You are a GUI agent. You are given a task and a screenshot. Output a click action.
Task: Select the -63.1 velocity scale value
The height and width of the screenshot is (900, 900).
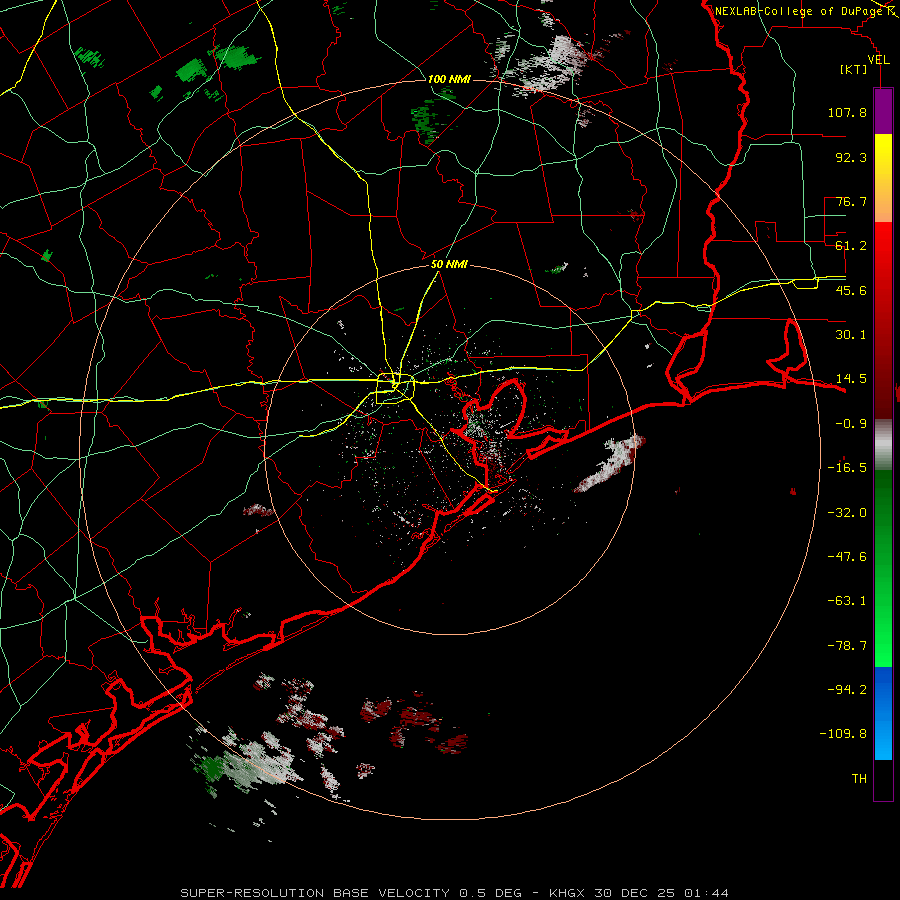[x=847, y=601]
